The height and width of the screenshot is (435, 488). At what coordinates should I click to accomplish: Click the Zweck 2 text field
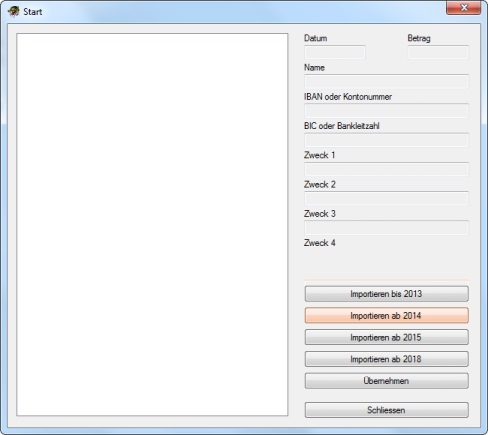click(386, 198)
